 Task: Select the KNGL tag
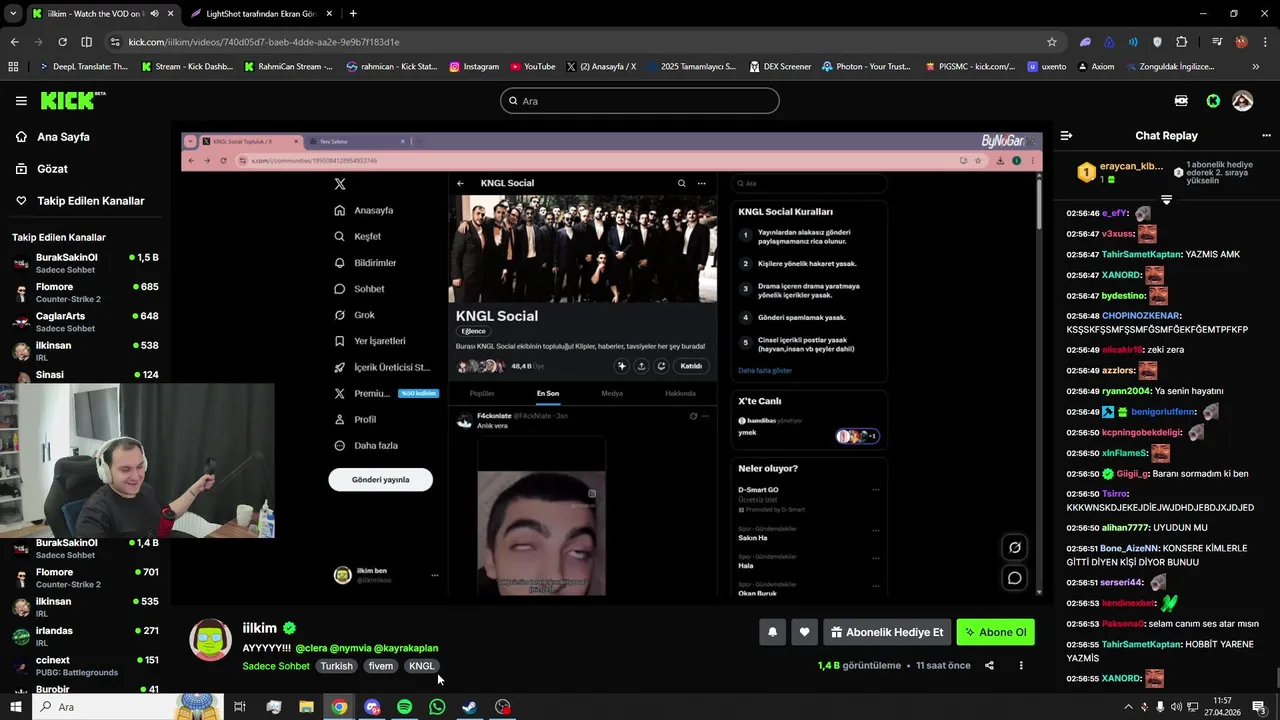pos(422,666)
